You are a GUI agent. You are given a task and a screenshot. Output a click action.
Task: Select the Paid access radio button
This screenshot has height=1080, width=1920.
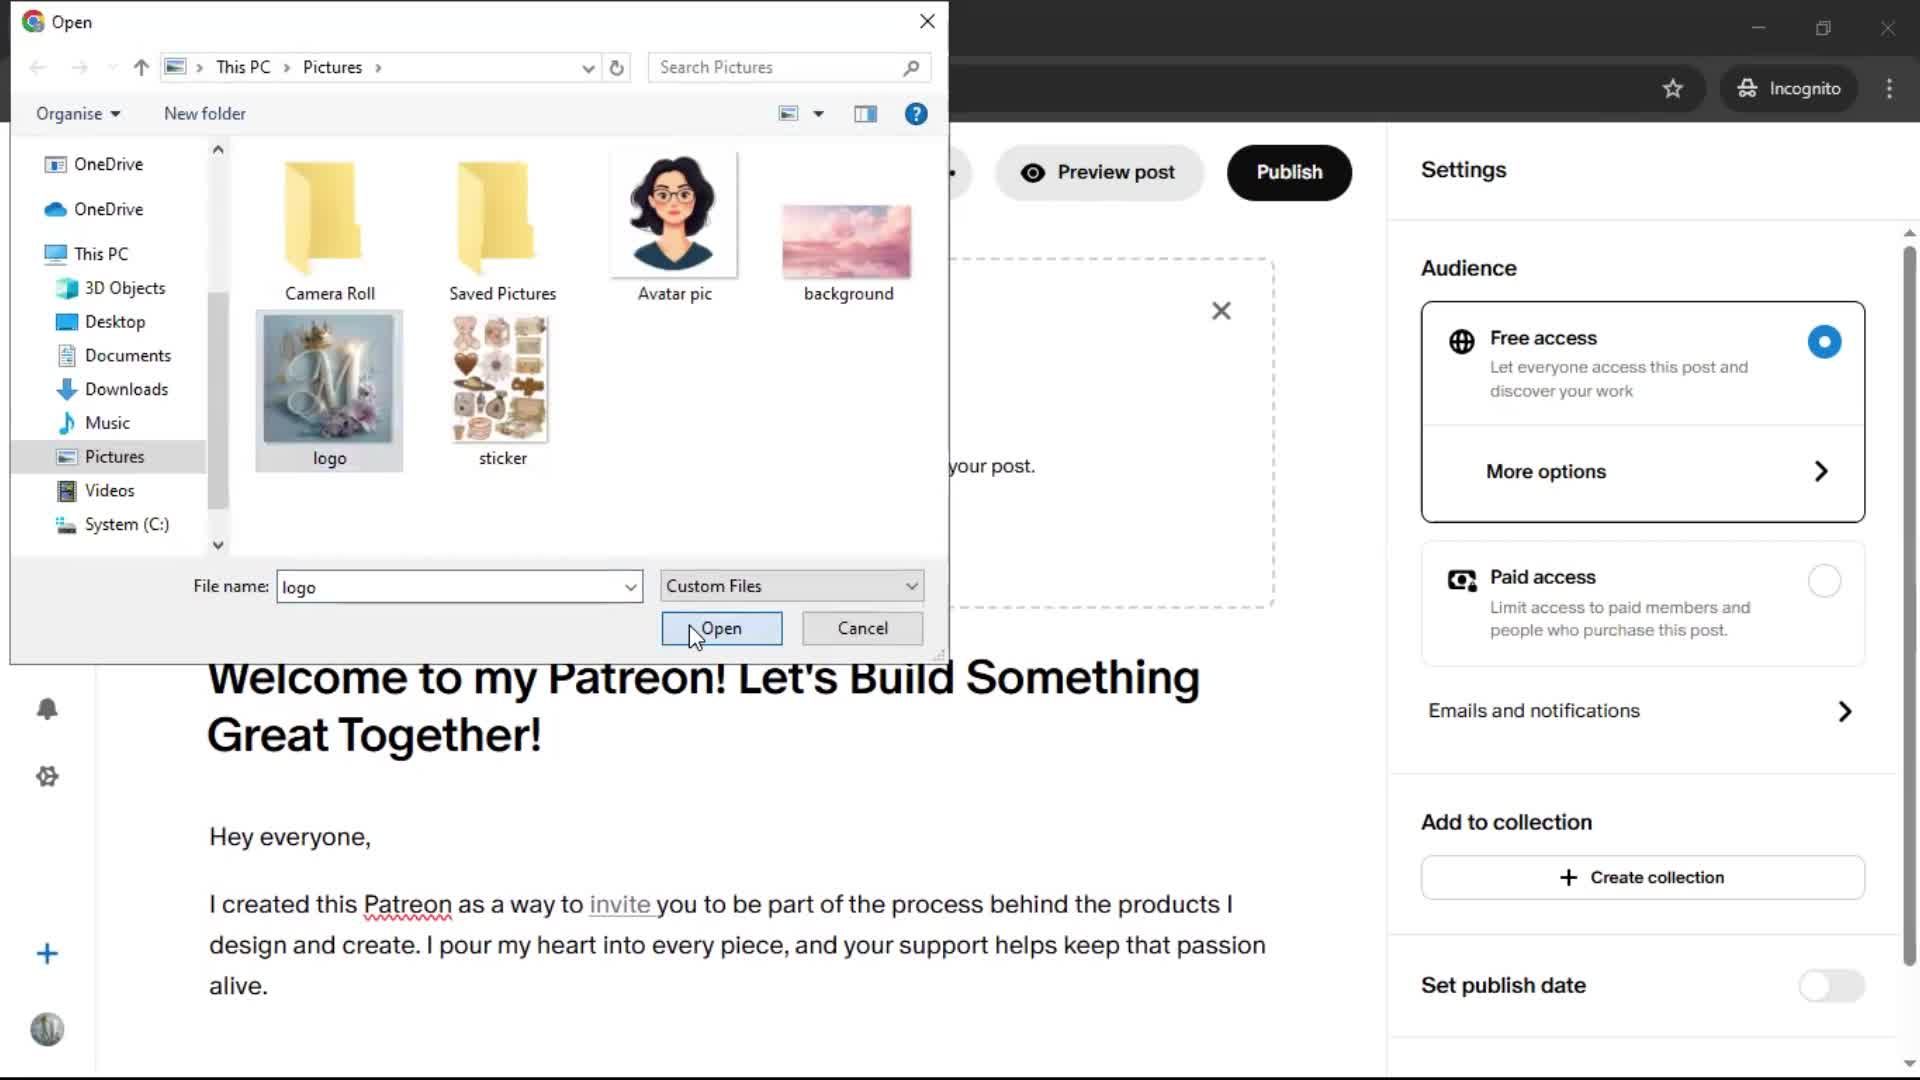[1824, 581]
